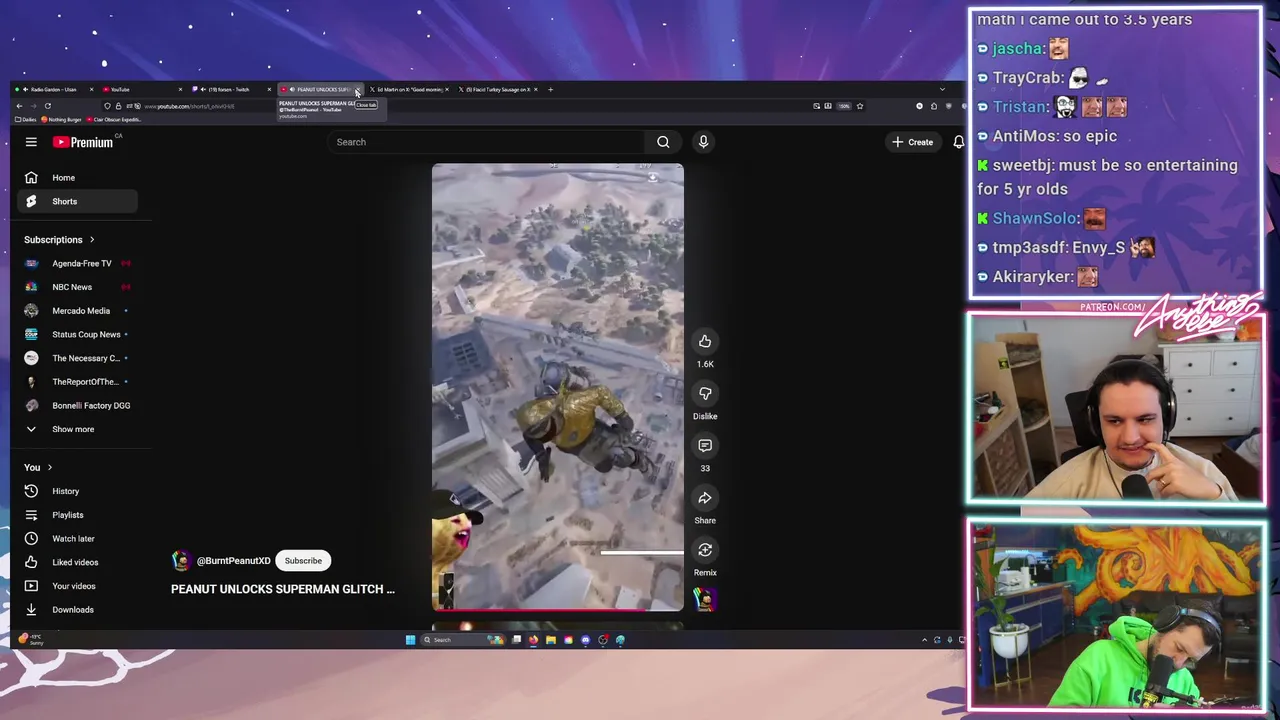1280x720 pixels.
Task: Open History in sidebar
Action: pos(78,491)
